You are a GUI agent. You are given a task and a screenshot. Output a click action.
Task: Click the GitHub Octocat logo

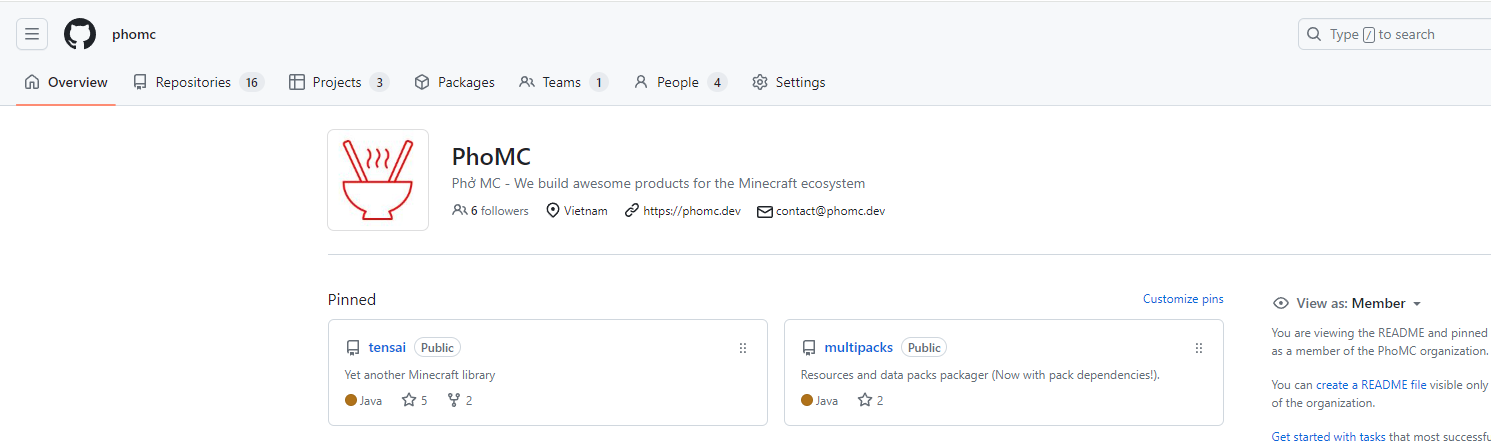point(80,34)
